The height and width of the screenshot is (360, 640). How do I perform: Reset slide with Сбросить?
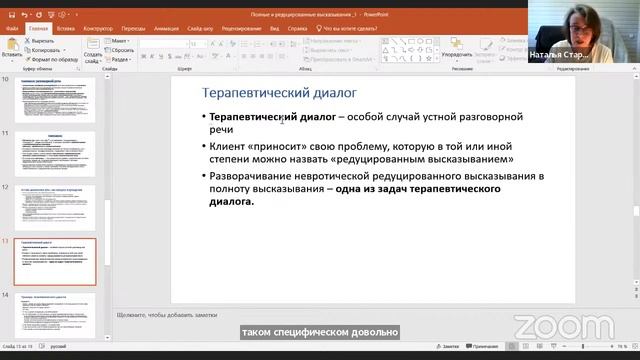pyautogui.click(x=119, y=50)
